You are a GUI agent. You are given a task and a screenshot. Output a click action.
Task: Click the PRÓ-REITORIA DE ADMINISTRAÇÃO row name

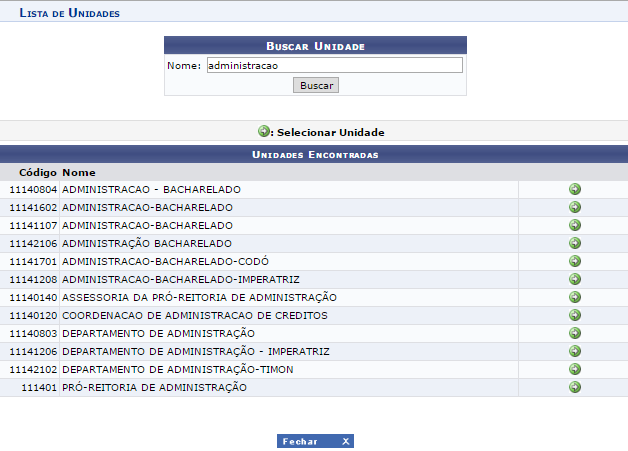click(154, 387)
